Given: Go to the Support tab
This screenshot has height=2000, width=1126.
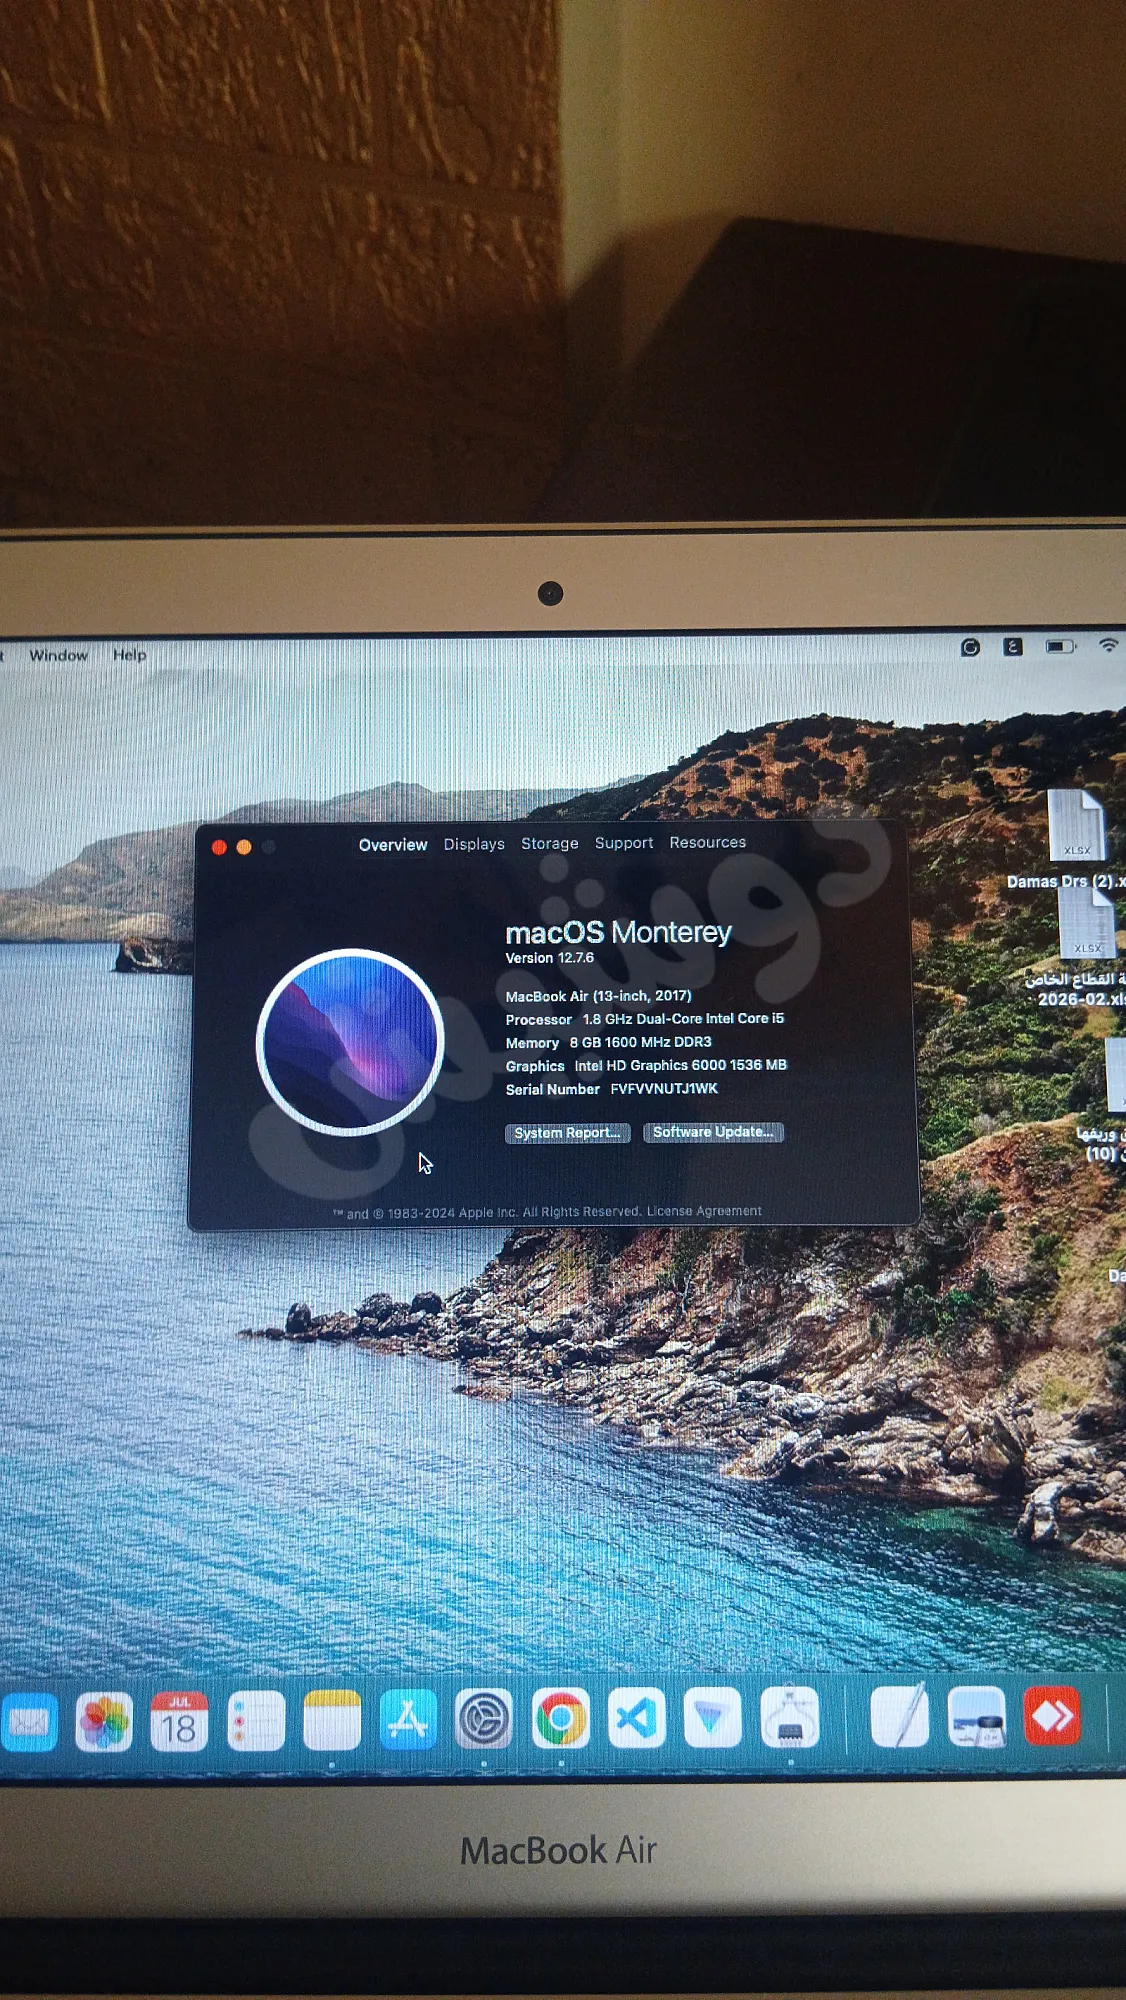Looking at the screenshot, I should click(624, 843).
